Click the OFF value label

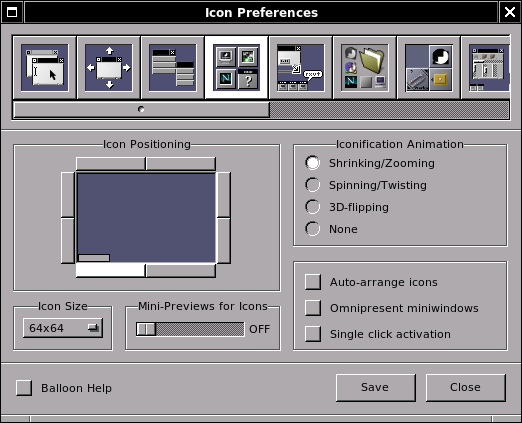(259, 329)
